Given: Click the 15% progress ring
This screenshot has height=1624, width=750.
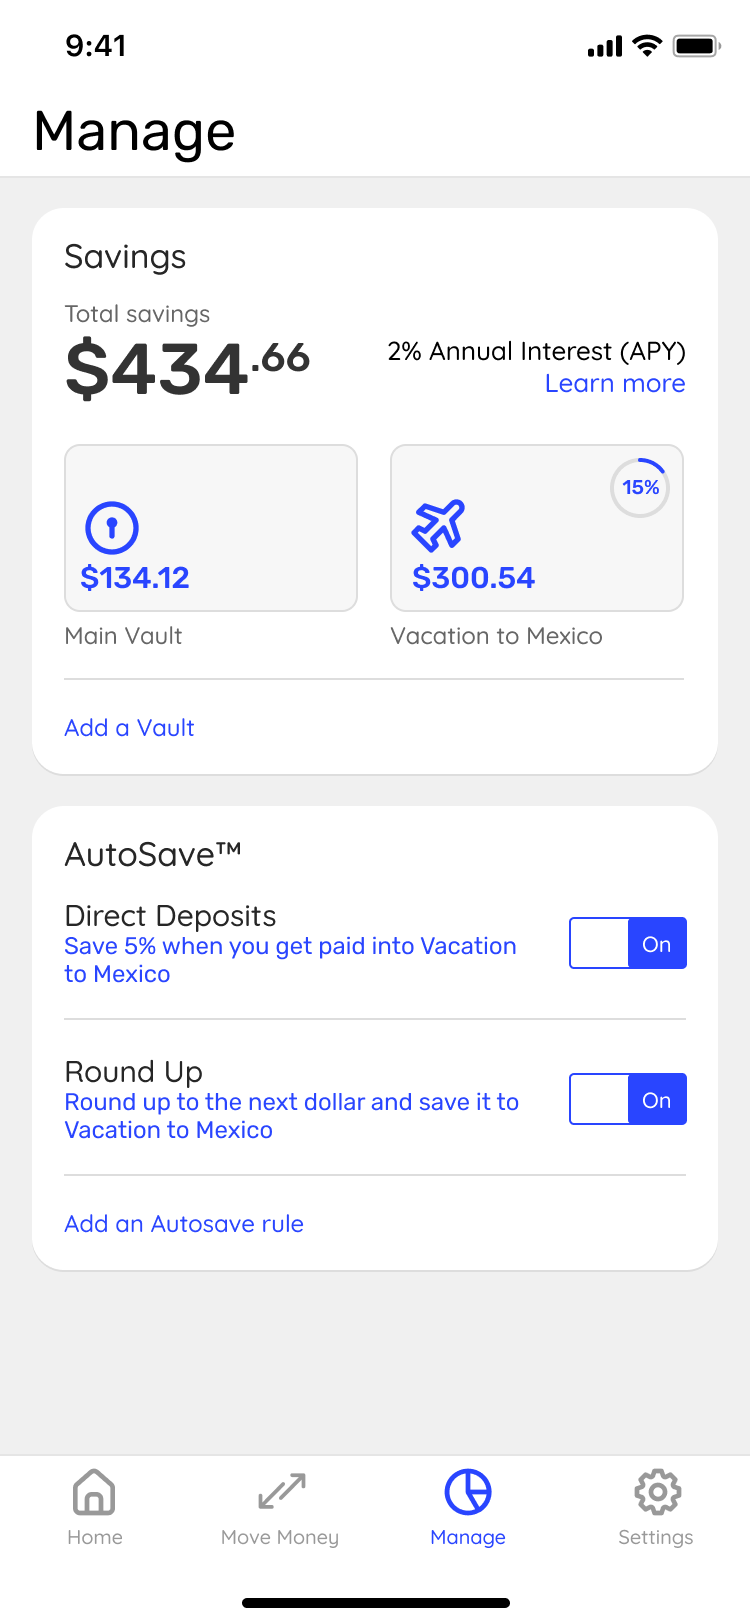Looking at the screenshot, I should [640, 488].
